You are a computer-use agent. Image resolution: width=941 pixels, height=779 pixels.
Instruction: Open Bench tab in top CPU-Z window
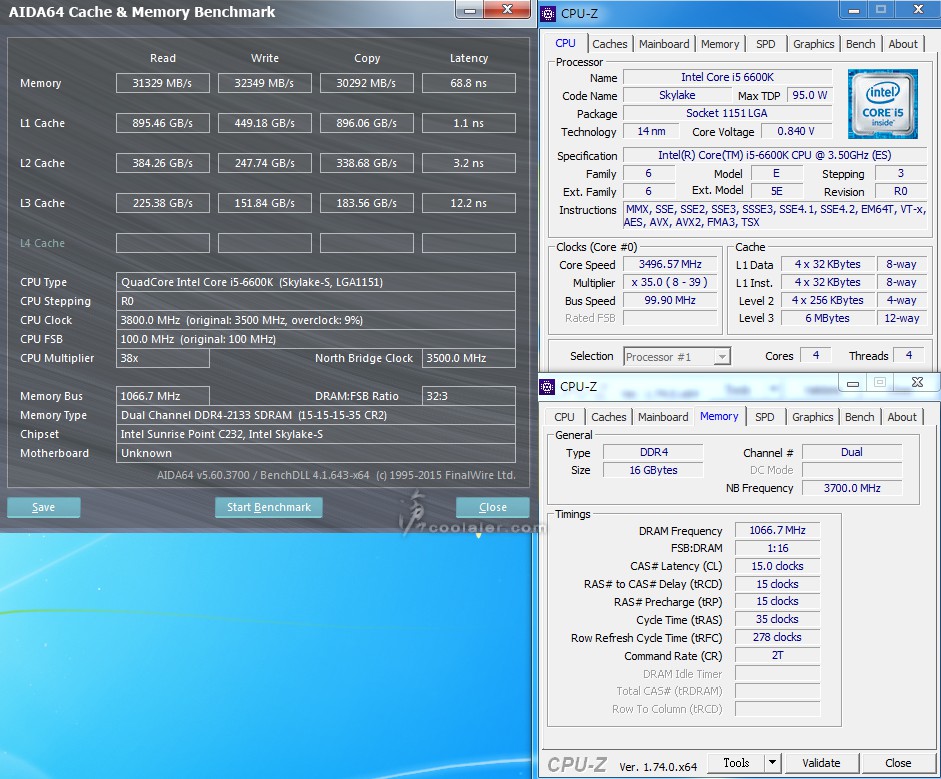point(861,44)
